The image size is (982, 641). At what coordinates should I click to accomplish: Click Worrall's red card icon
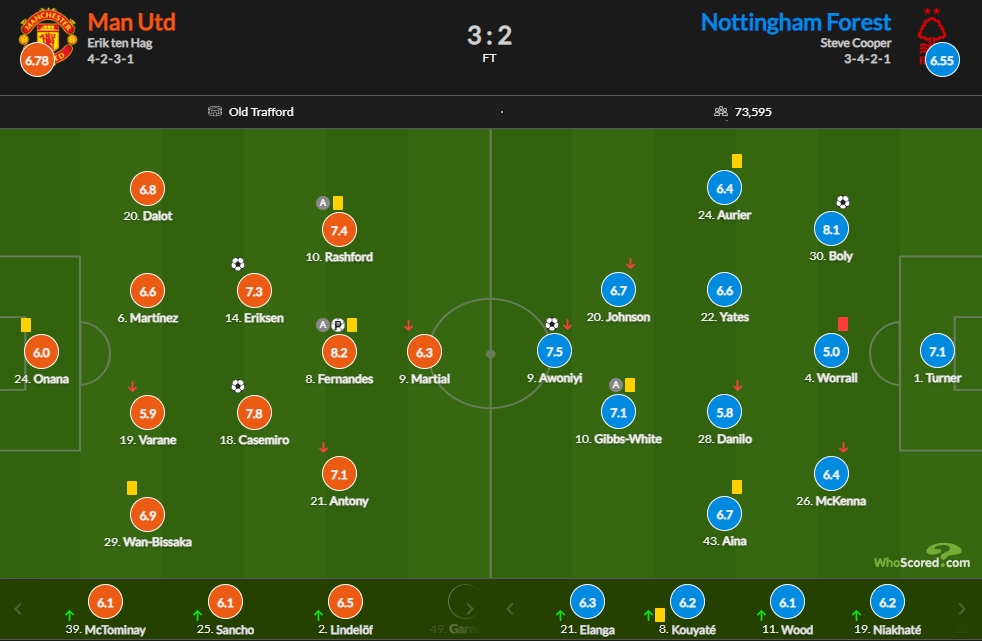[843, 324]
